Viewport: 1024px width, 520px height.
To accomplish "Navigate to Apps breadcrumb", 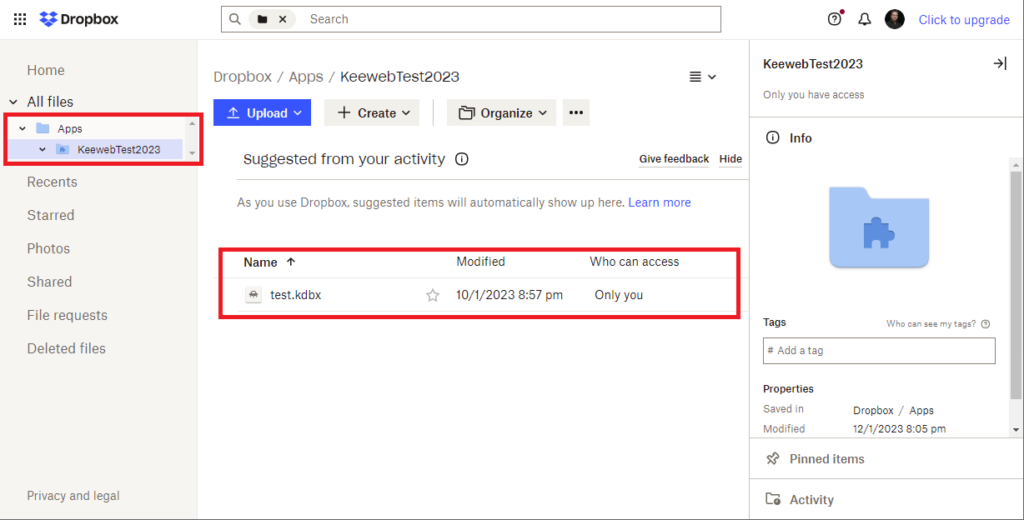I will pyautogui.click(x=306, y=76).
